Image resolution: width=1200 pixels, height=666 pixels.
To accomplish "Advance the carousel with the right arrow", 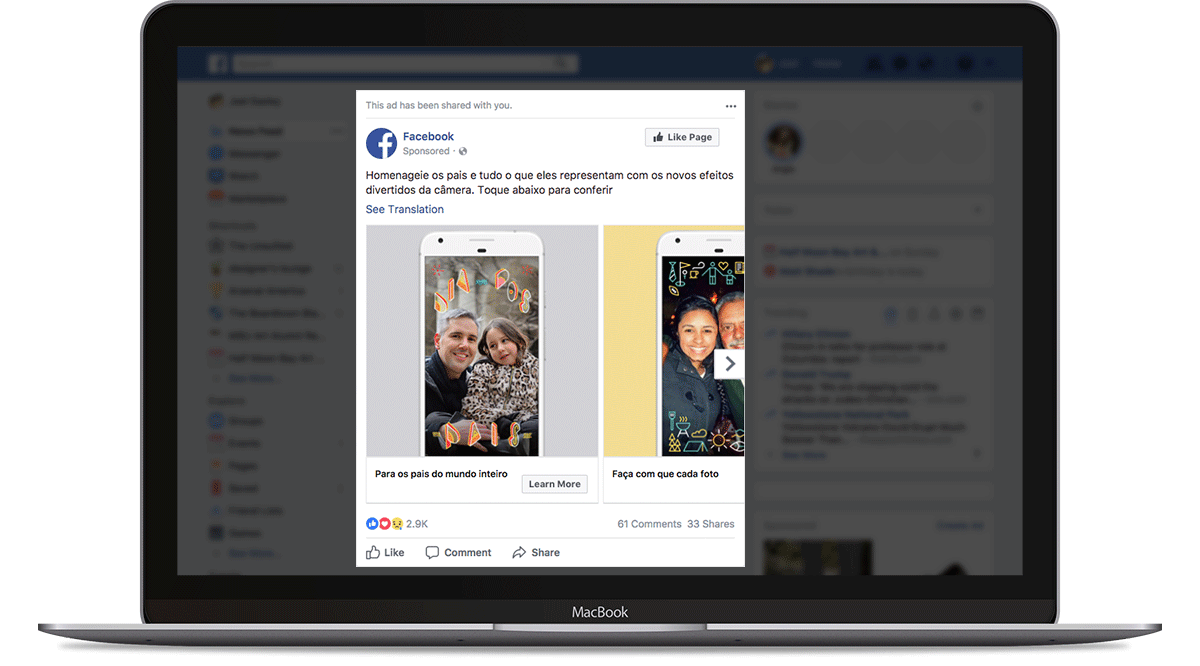I will click(730, 364).
